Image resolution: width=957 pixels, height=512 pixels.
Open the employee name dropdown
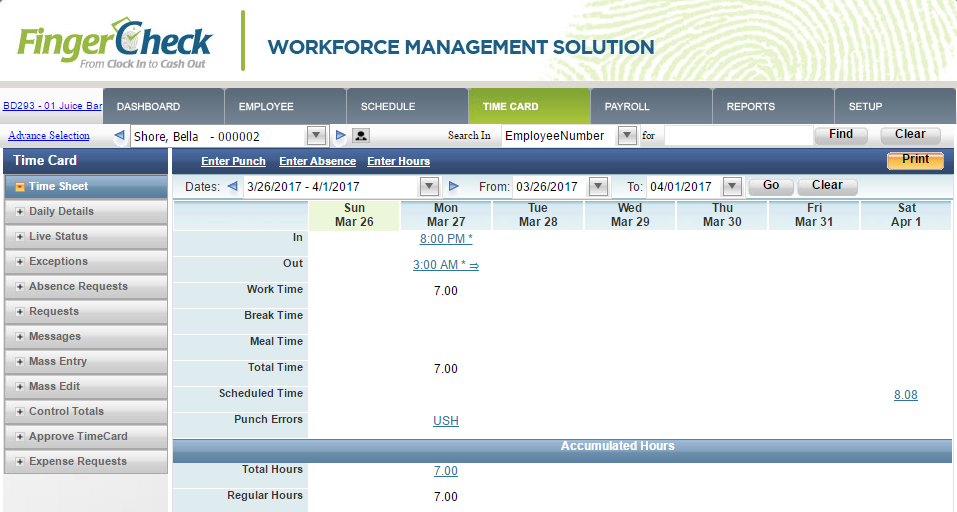(x=316, y=135)
